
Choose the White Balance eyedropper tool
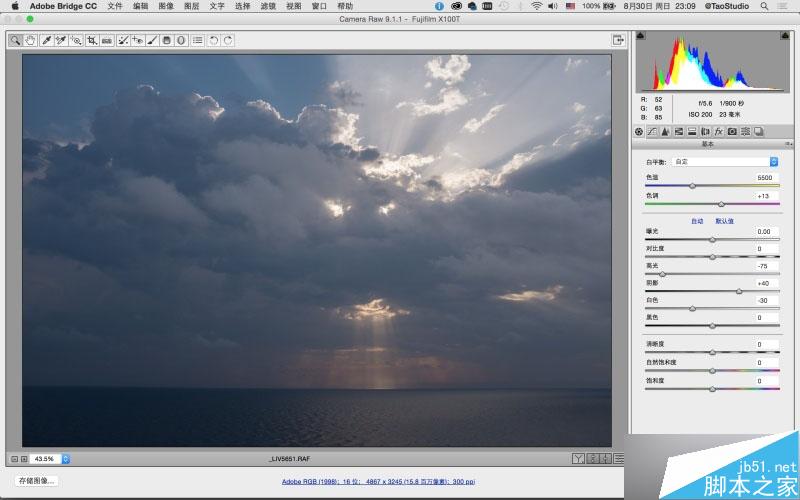[x=46, y=40]
